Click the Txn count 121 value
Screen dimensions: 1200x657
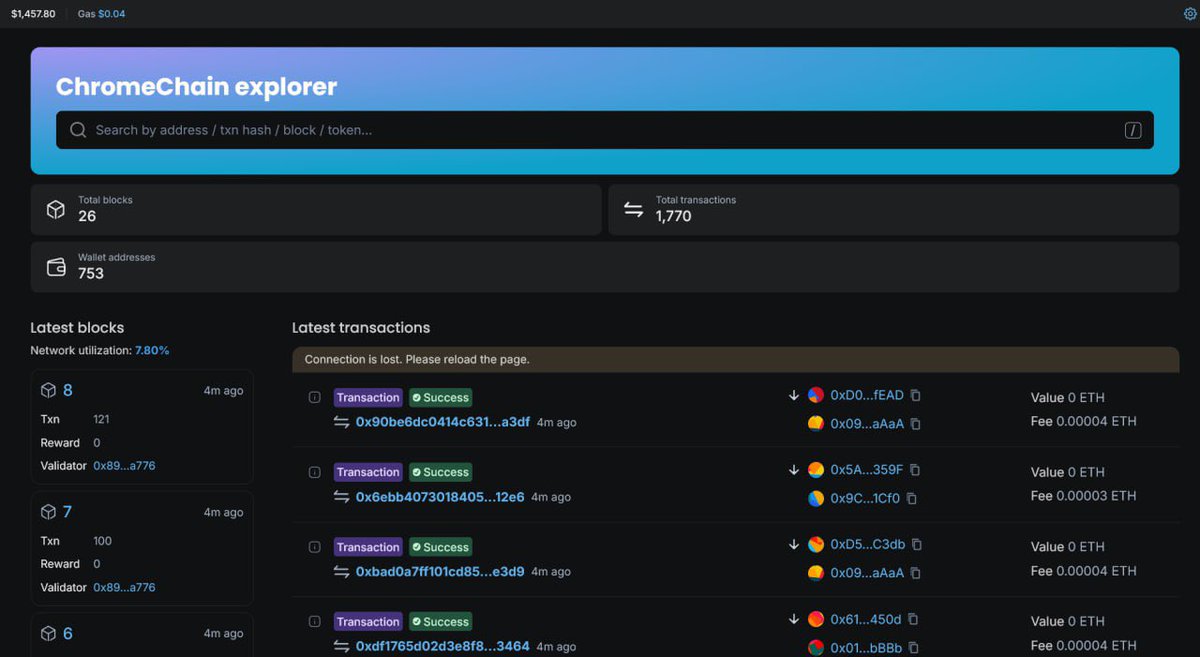(102, 419)
